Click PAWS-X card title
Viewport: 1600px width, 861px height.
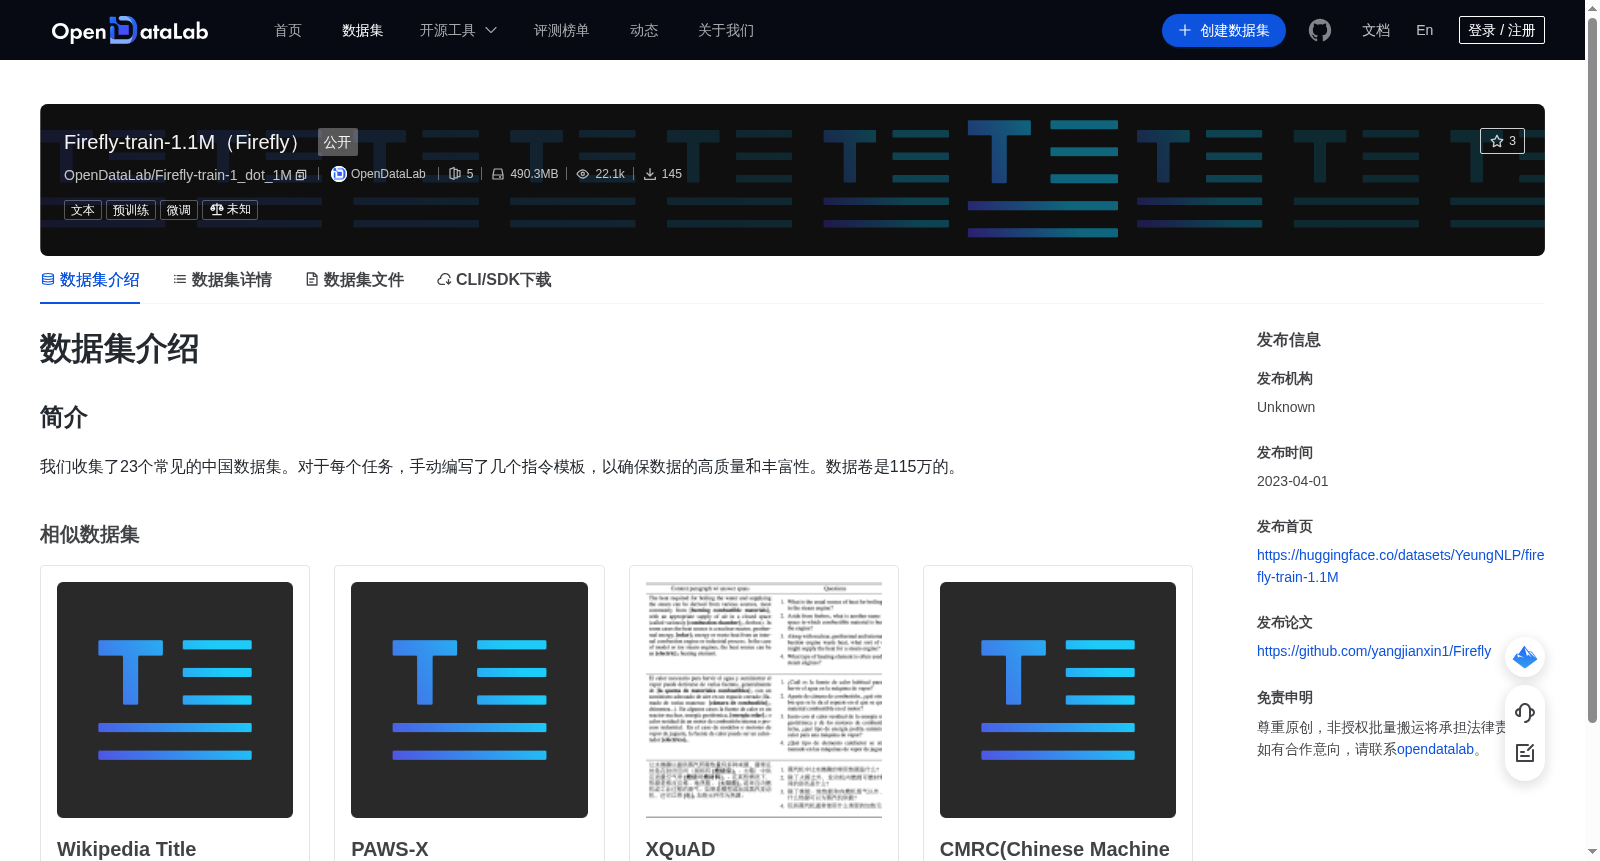[390, 849]
